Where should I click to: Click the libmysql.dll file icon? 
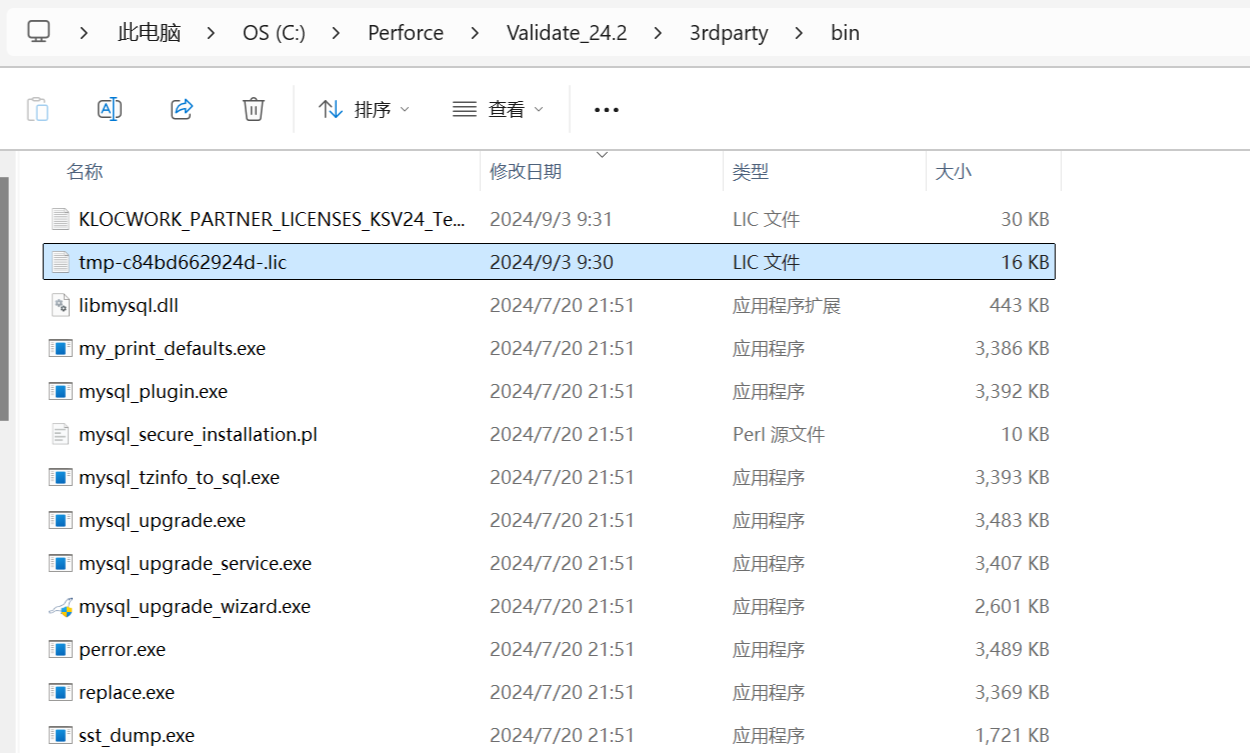coord(61,306)
